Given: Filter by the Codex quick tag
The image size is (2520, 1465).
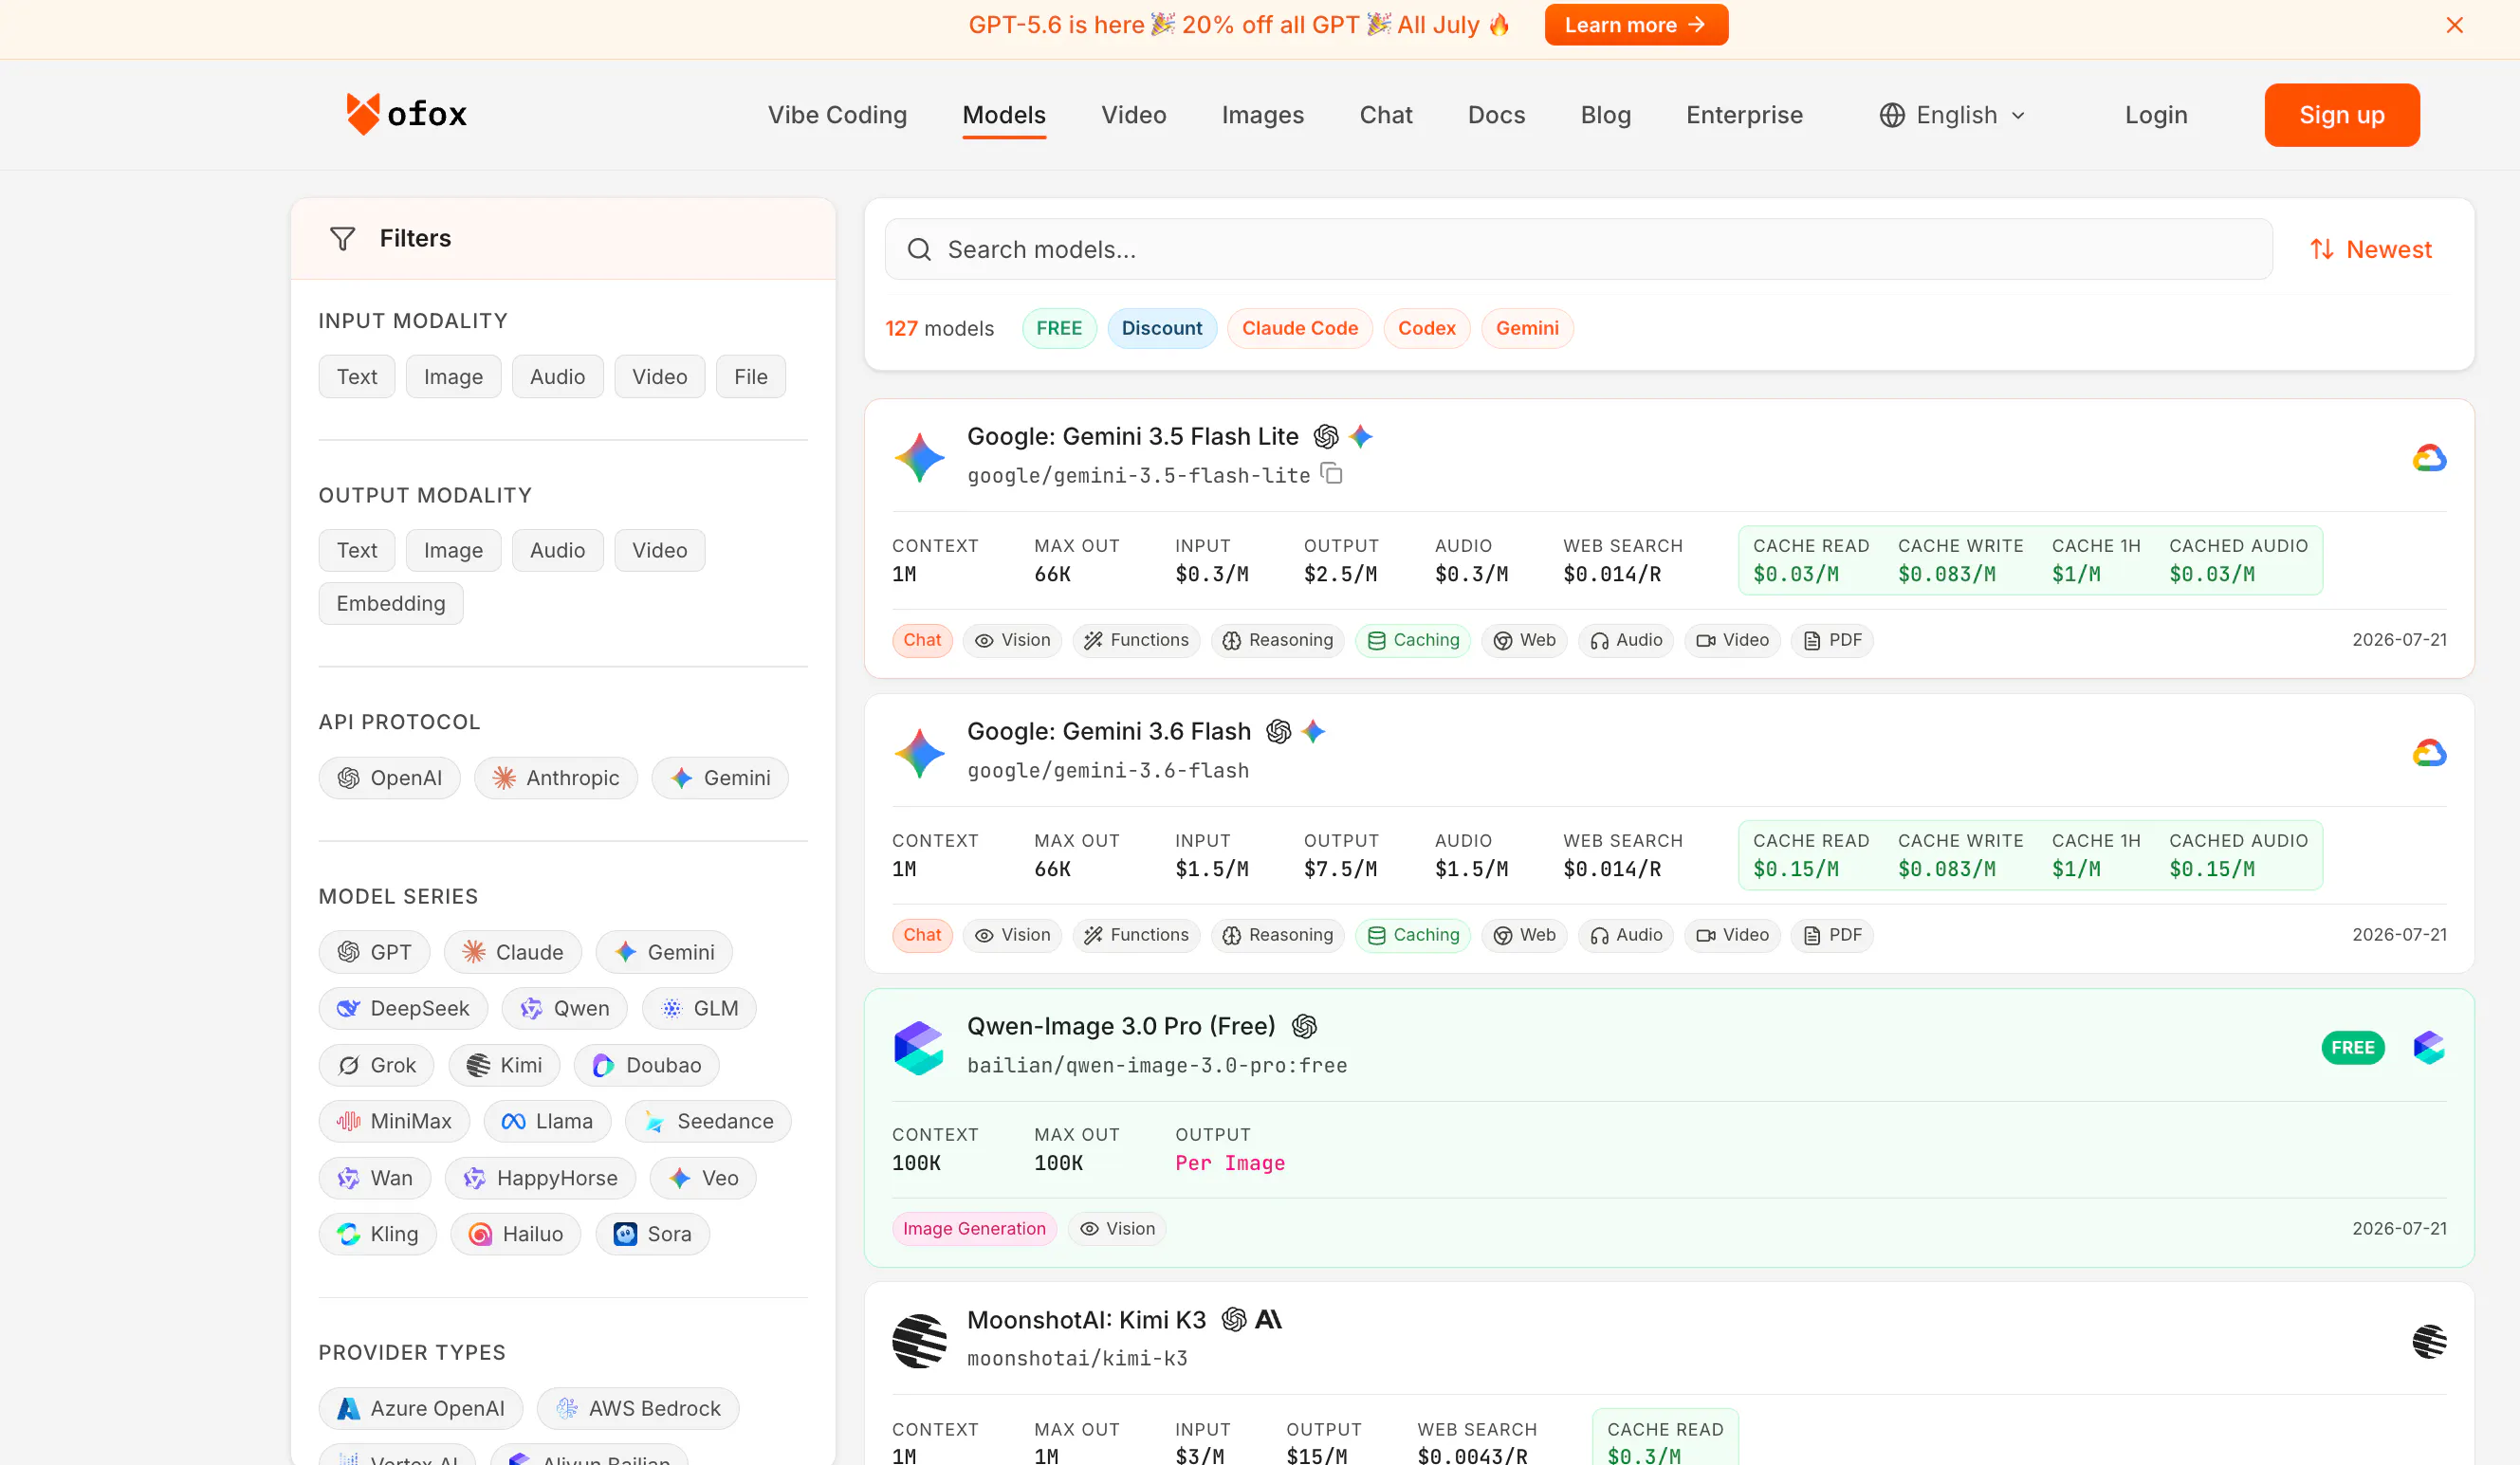Looking at the screenshot, I should pos(1427,329).
